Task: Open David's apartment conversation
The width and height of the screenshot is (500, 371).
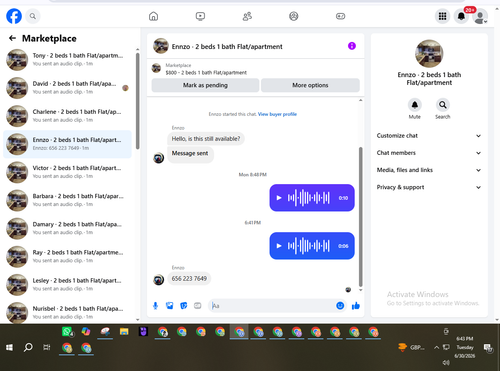Action: pos(67,88)
